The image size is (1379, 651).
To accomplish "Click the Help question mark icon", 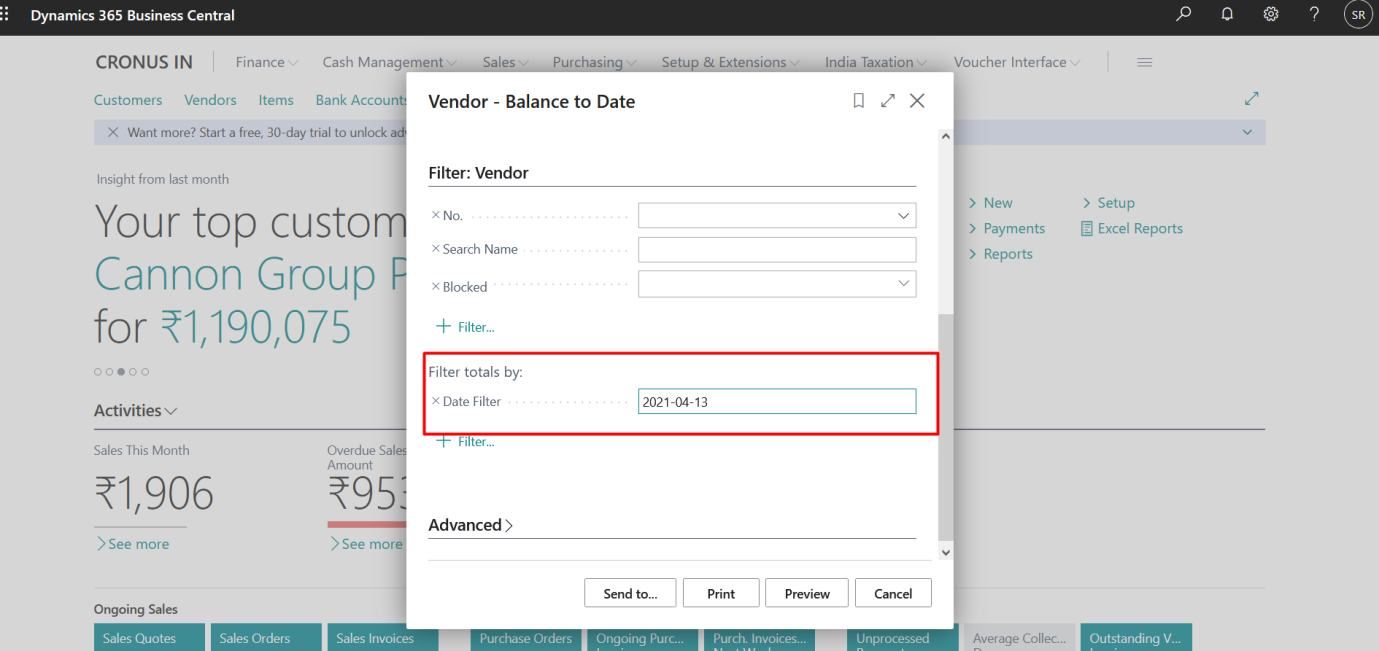I will pyautogui.click(x=1313, y=16).
